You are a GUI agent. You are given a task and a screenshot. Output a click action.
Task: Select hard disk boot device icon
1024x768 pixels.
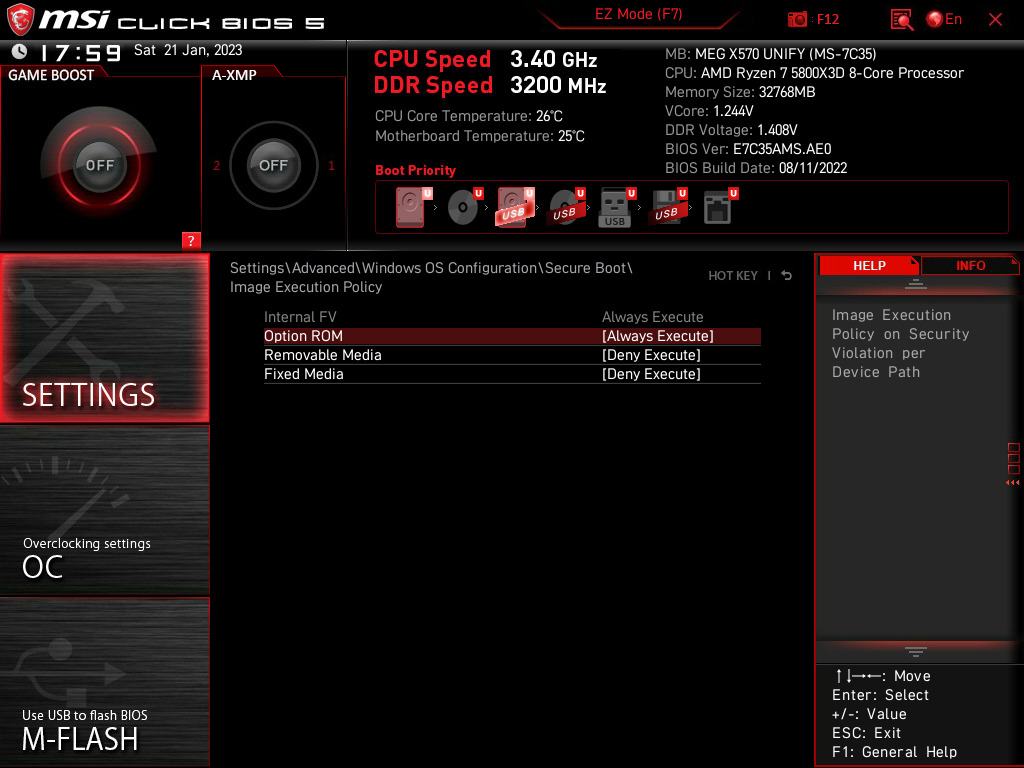413,208
